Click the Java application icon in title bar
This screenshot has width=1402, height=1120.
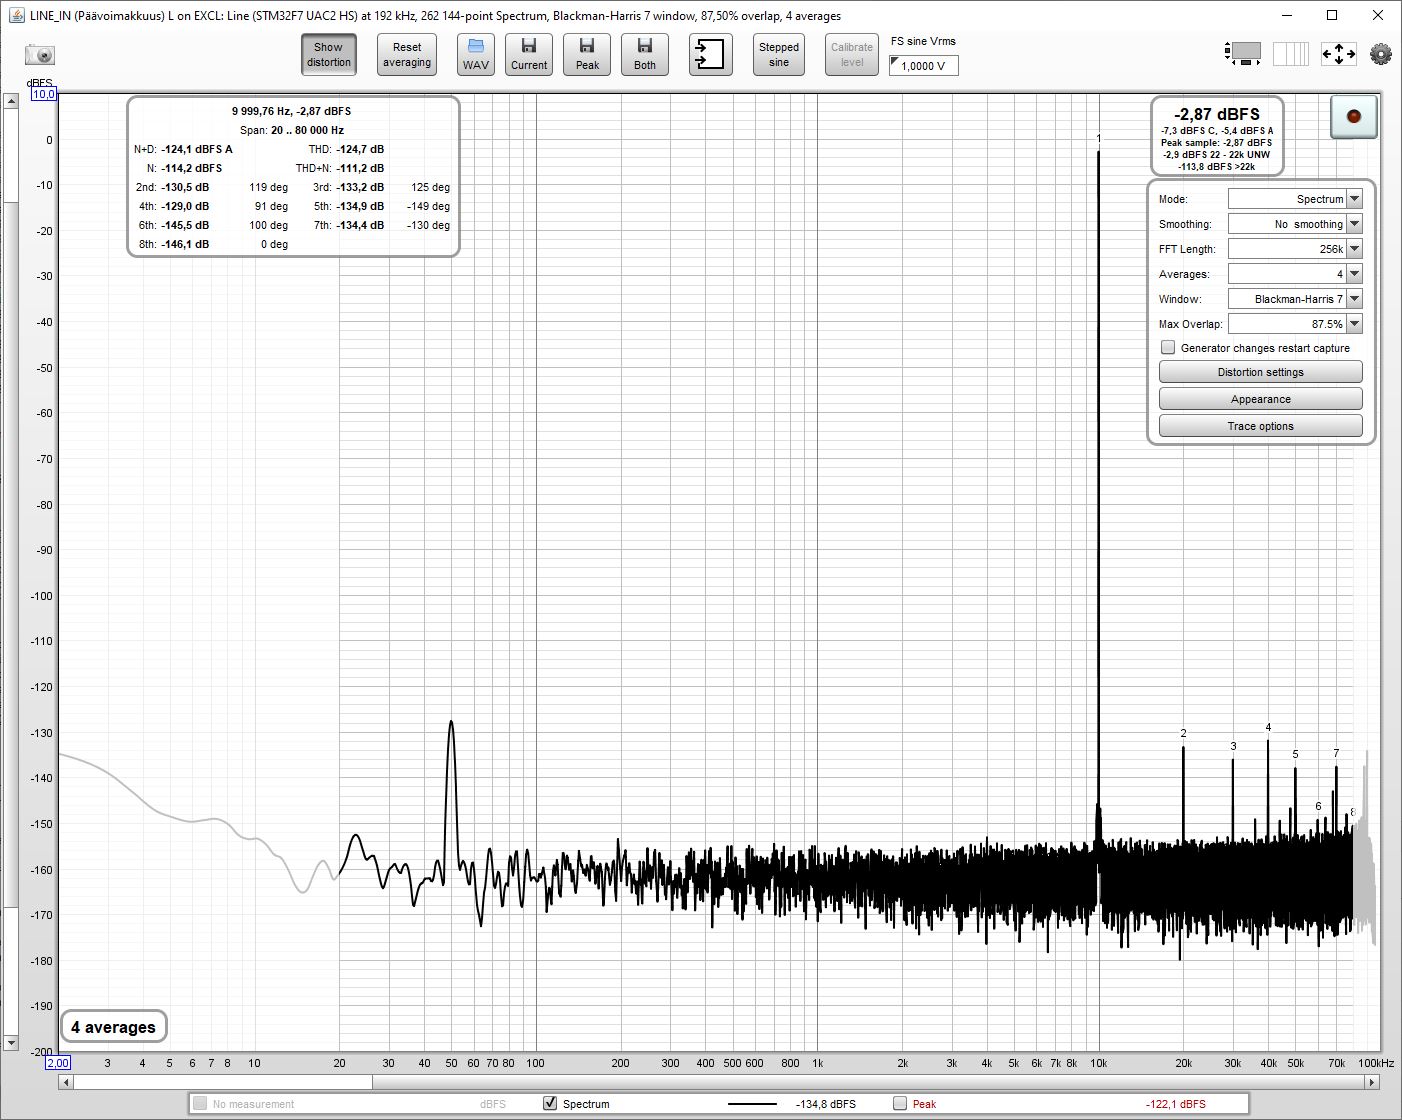[17, 15]
